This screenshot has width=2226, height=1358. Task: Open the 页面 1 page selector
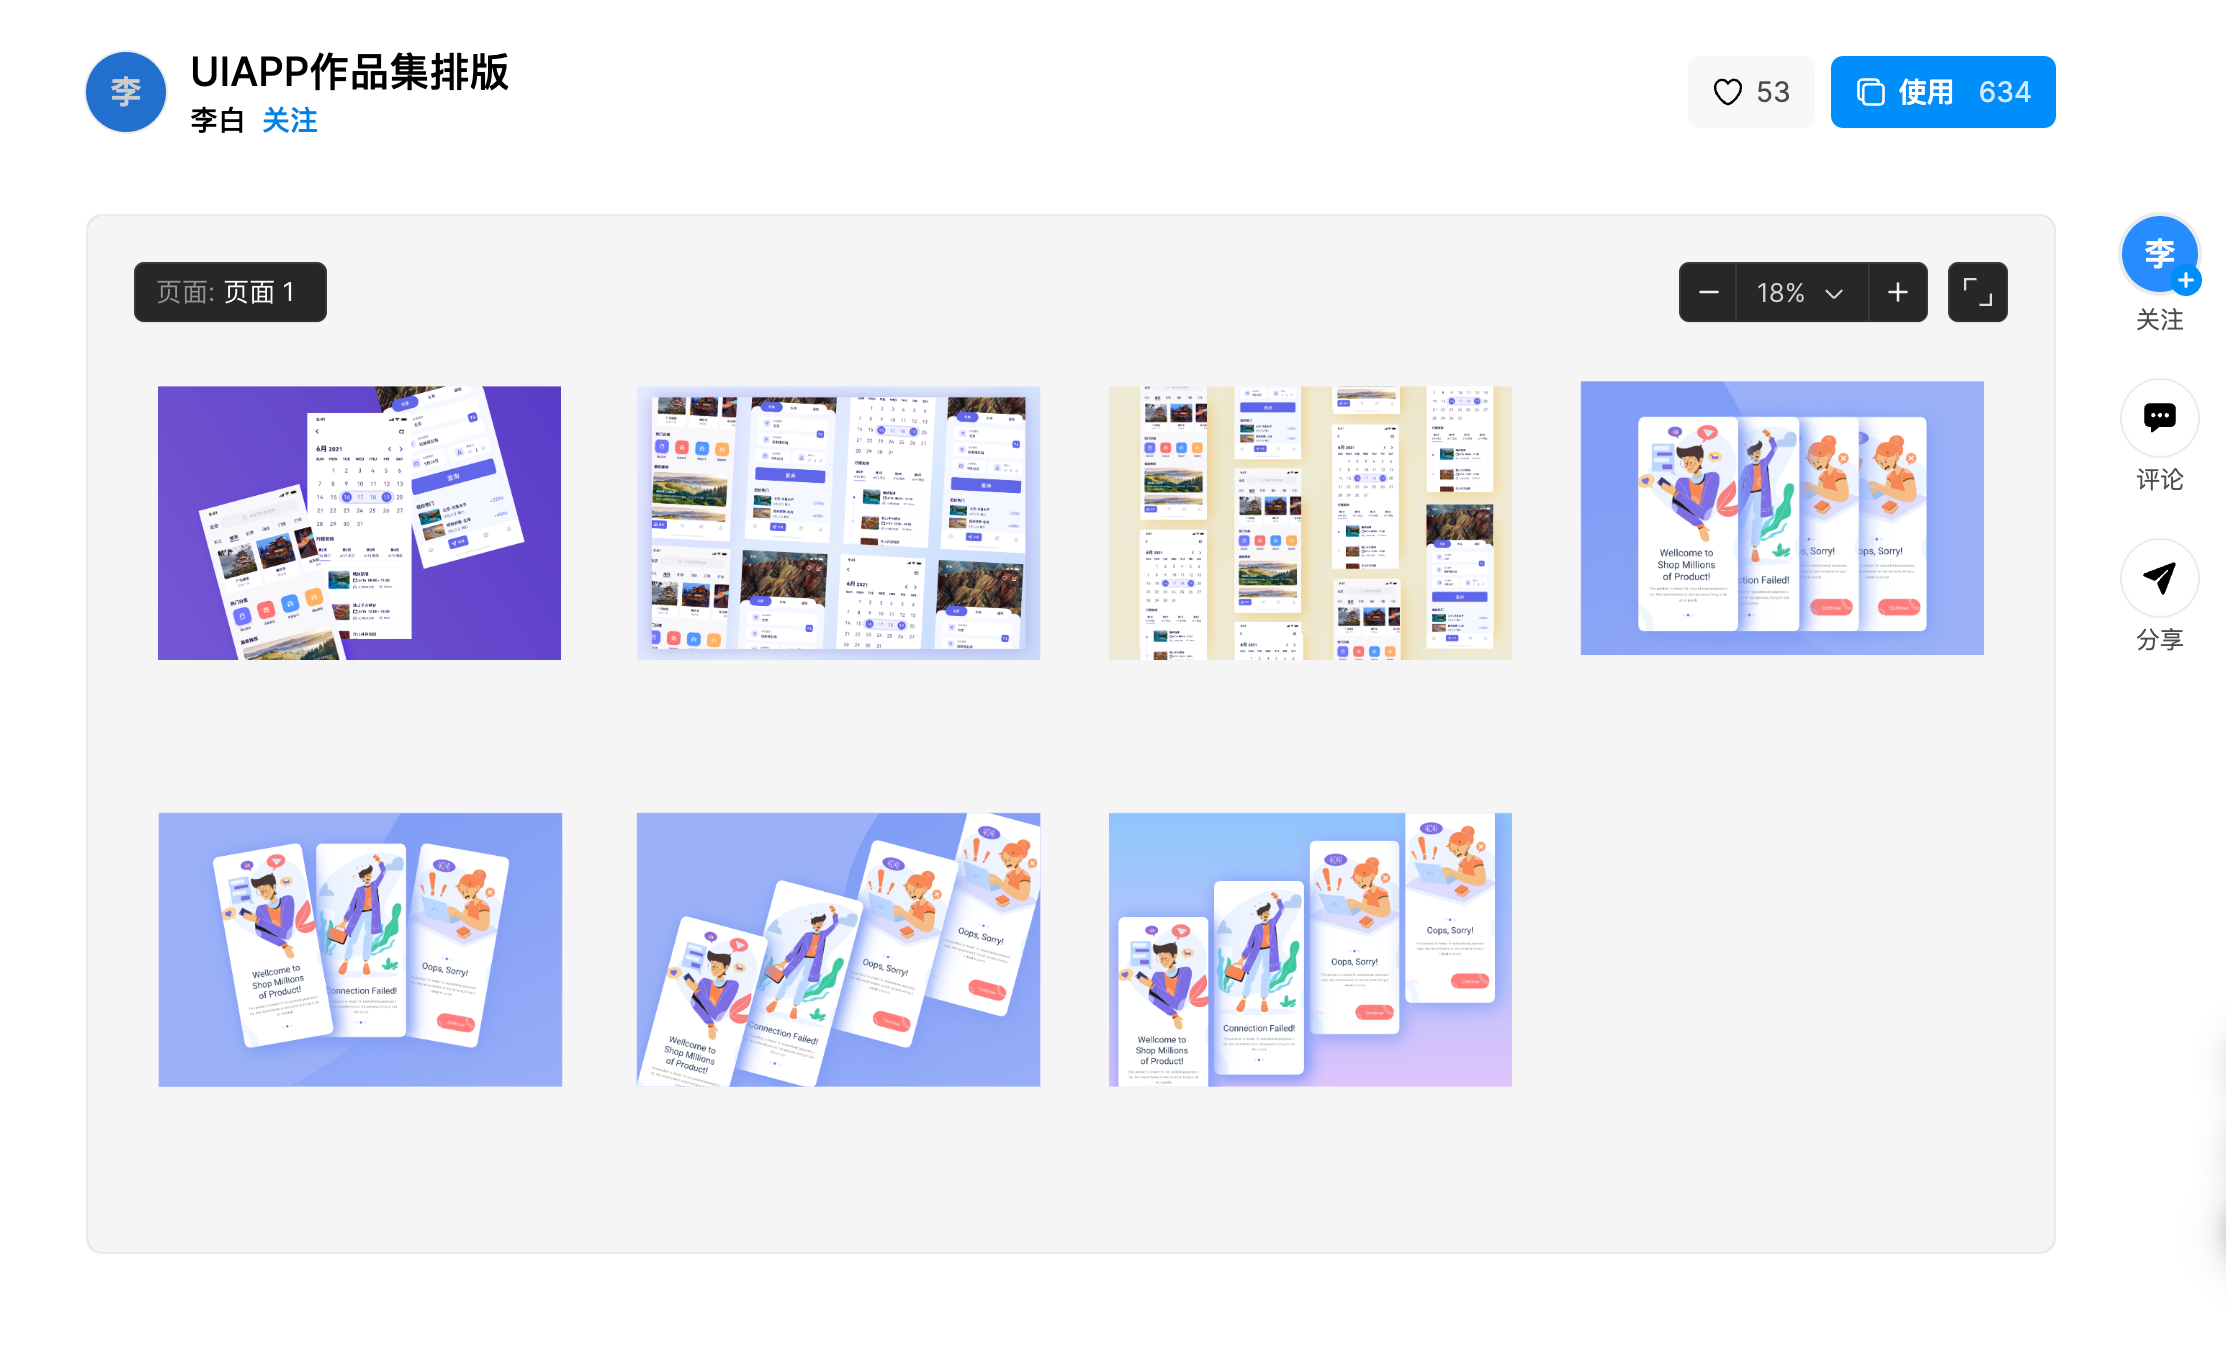click(230, 292)
